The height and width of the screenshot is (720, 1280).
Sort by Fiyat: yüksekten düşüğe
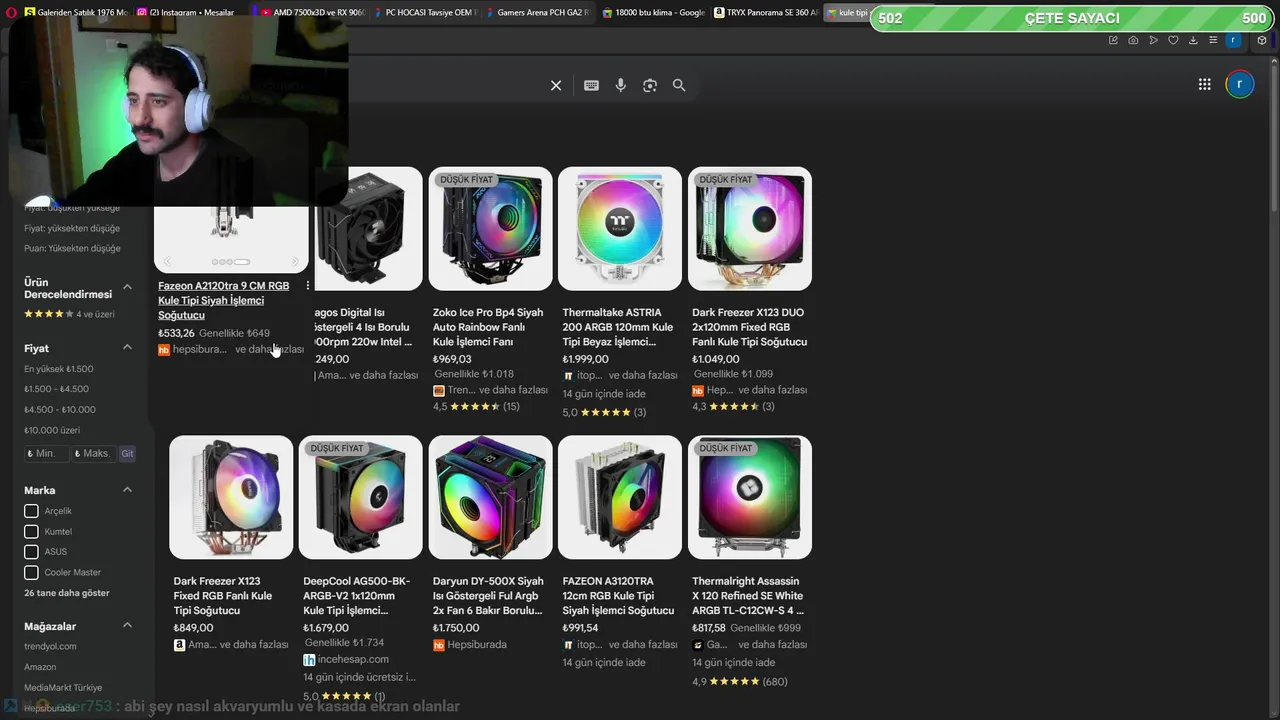click(72, 228)
